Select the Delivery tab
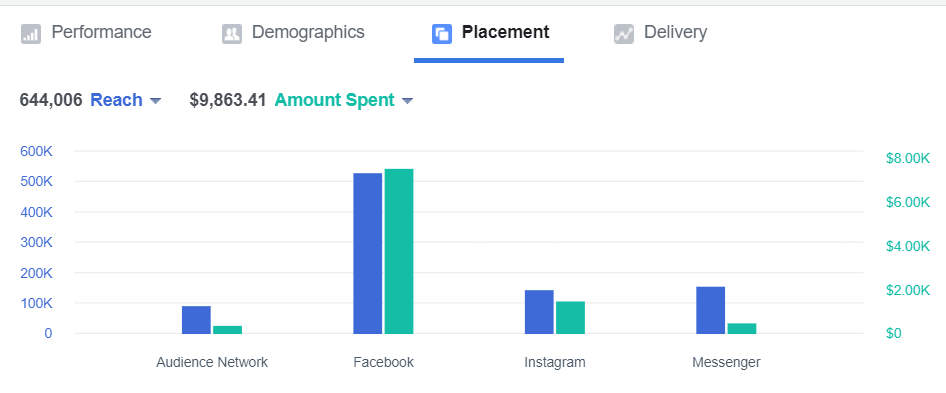 pos(660,33)
